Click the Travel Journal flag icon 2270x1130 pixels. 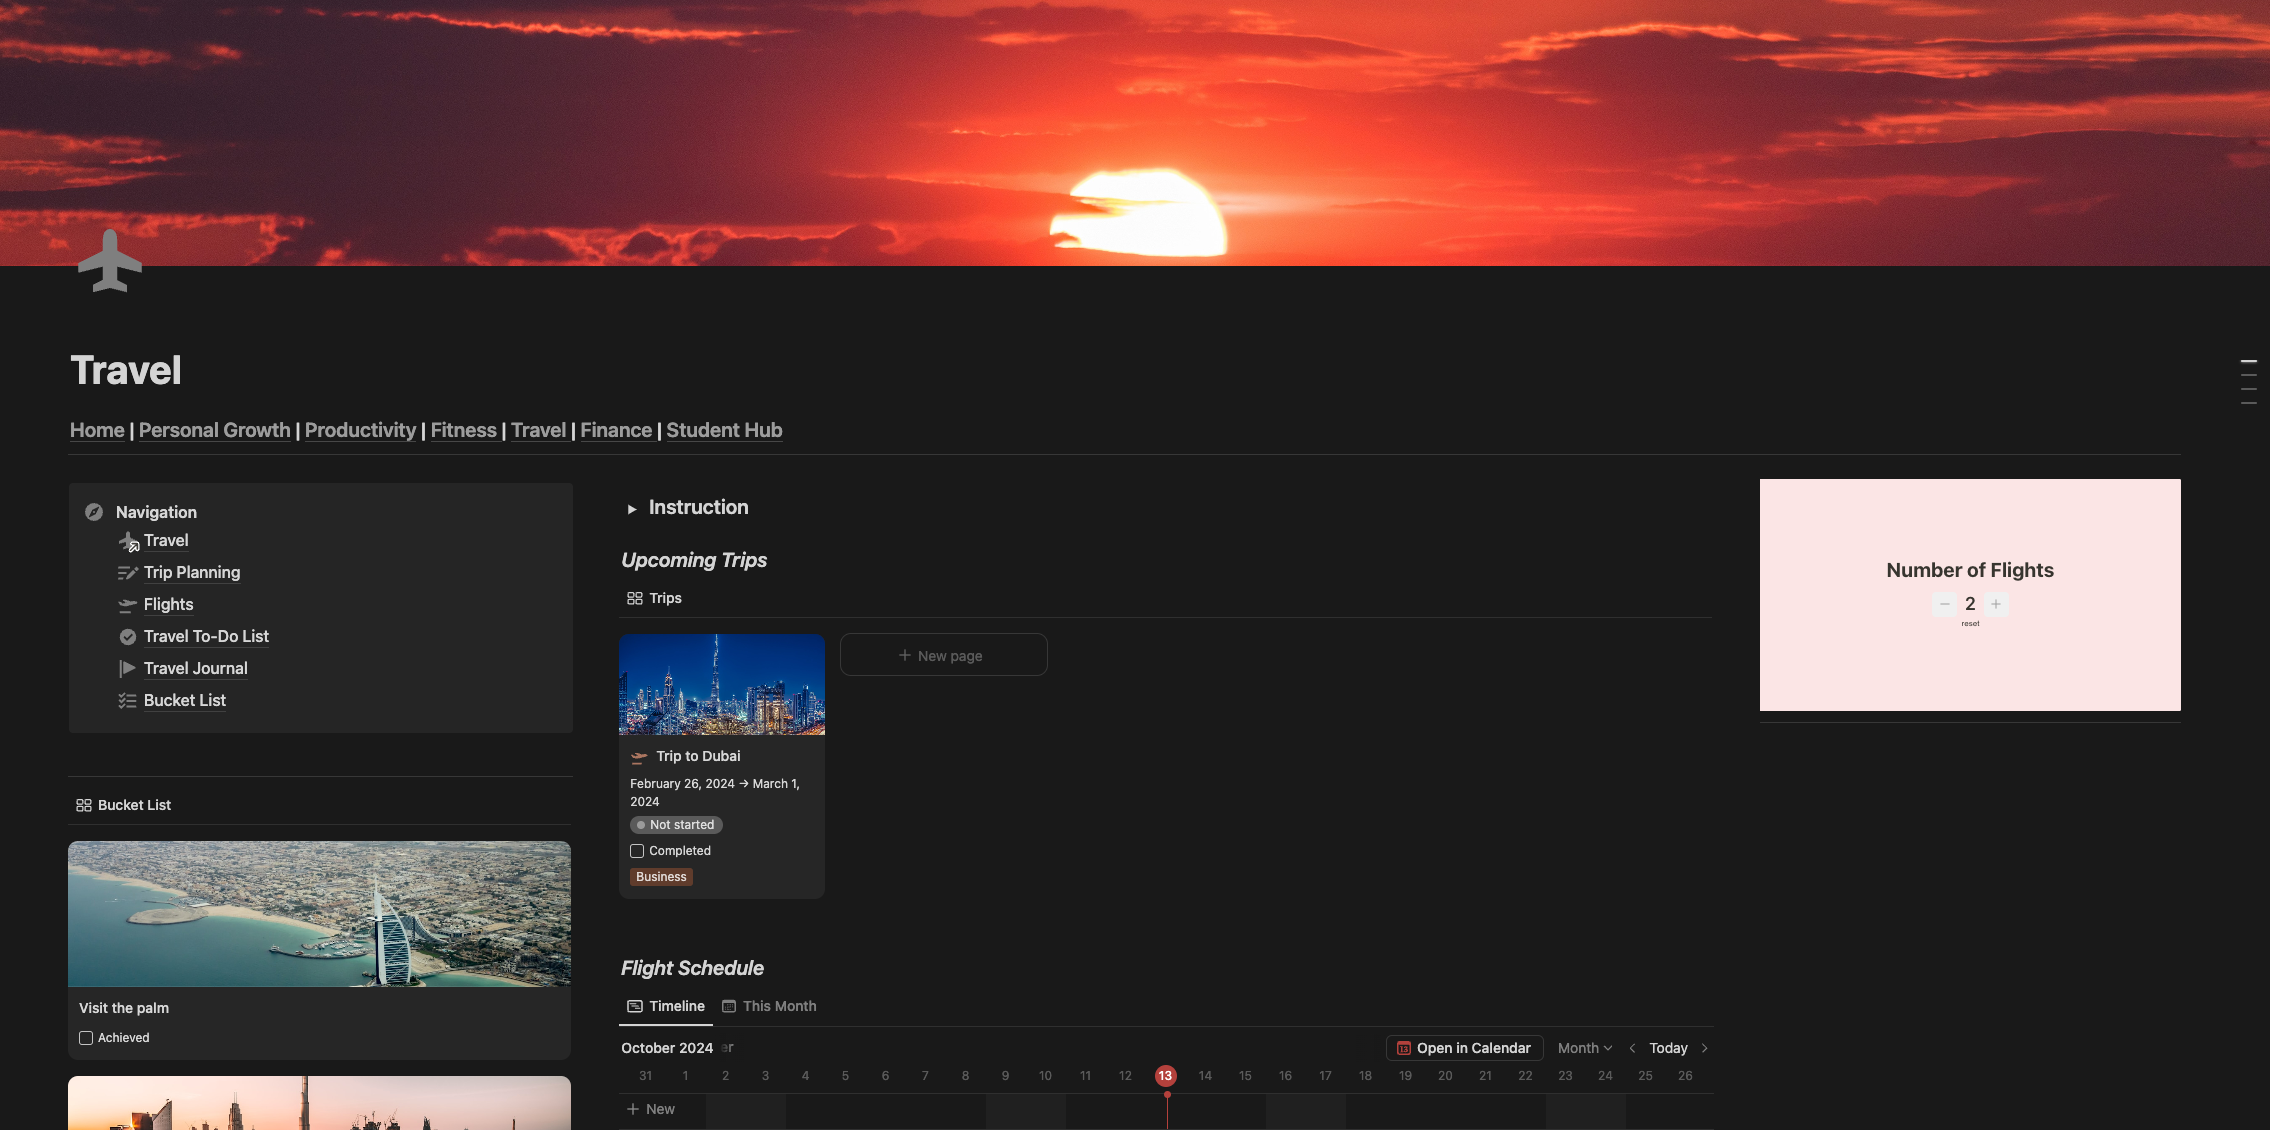(127, 669)
